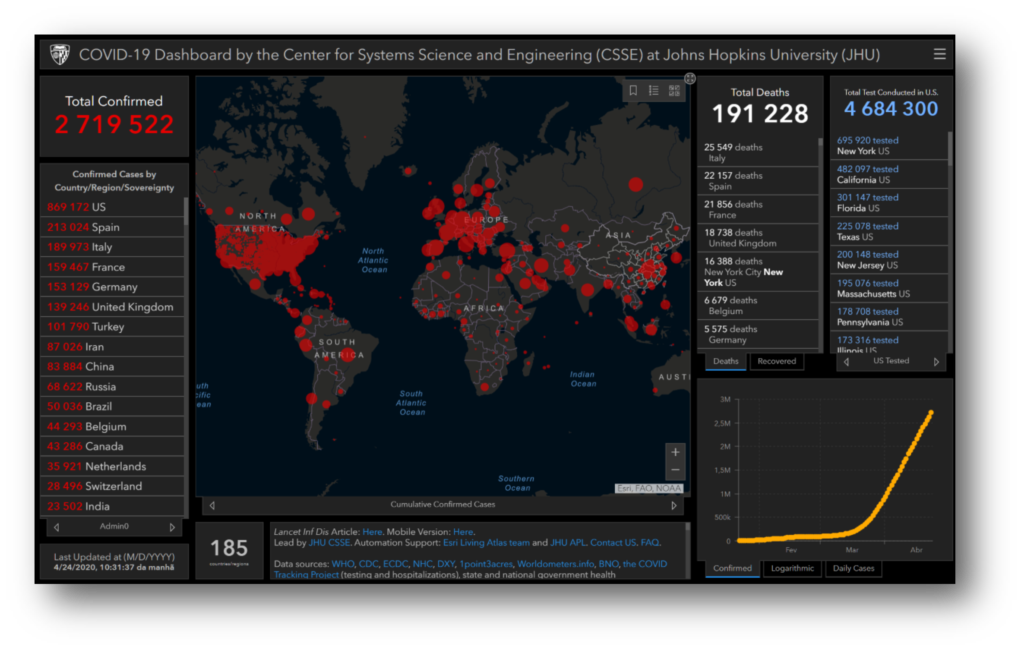
Task: Open the ECDC data source link
Action: pyautogui.click(x=395, y=564)
